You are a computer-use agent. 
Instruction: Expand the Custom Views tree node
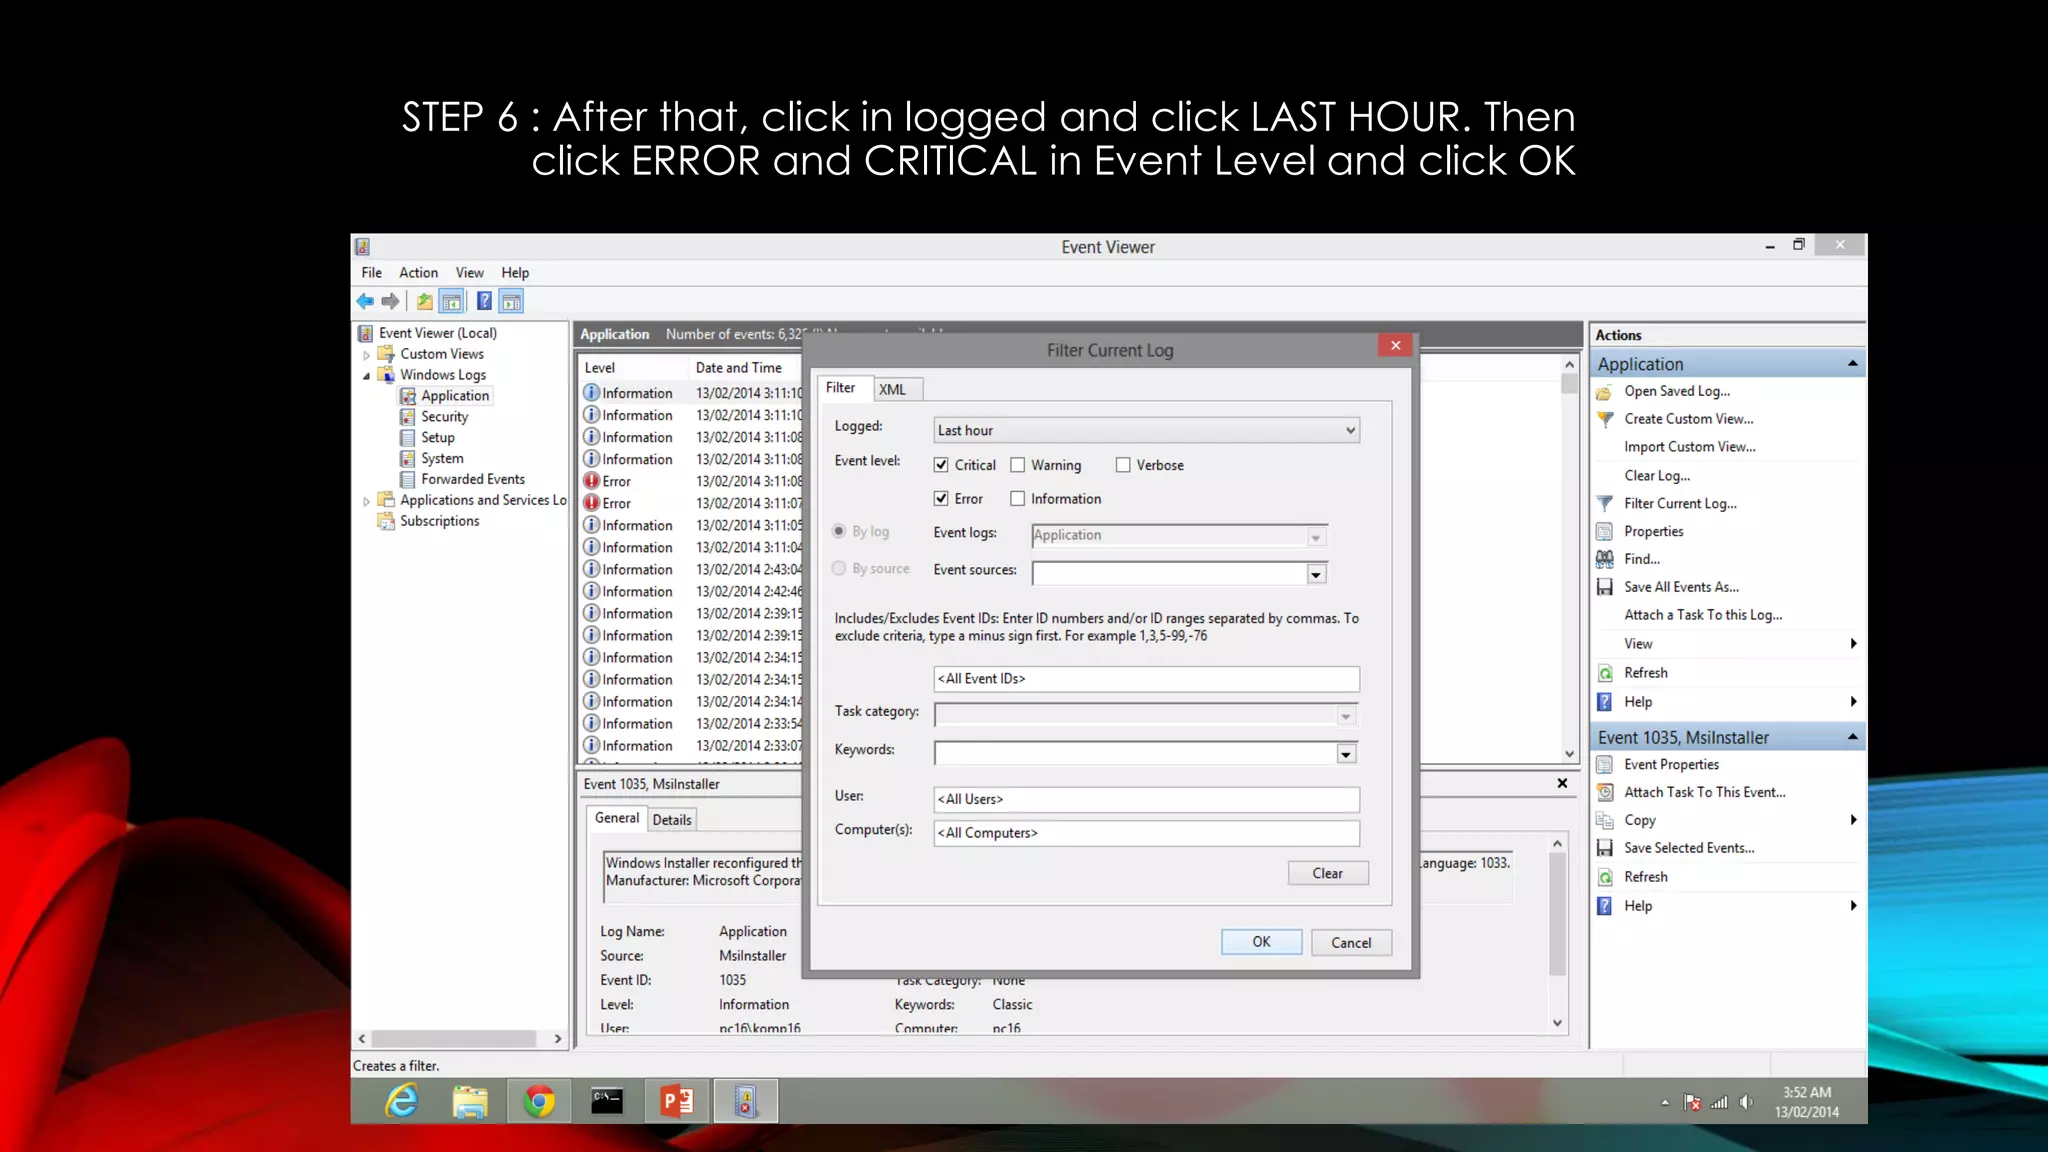[x=366, y=355]
